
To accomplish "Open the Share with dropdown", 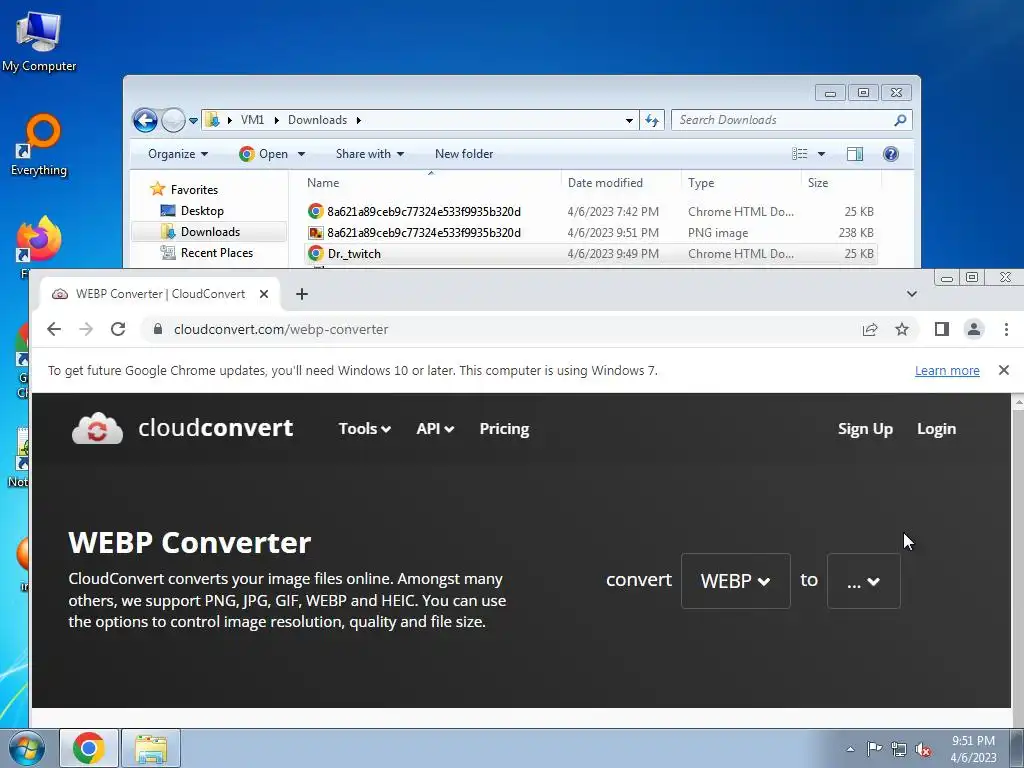I will click(x=370, y=154).
